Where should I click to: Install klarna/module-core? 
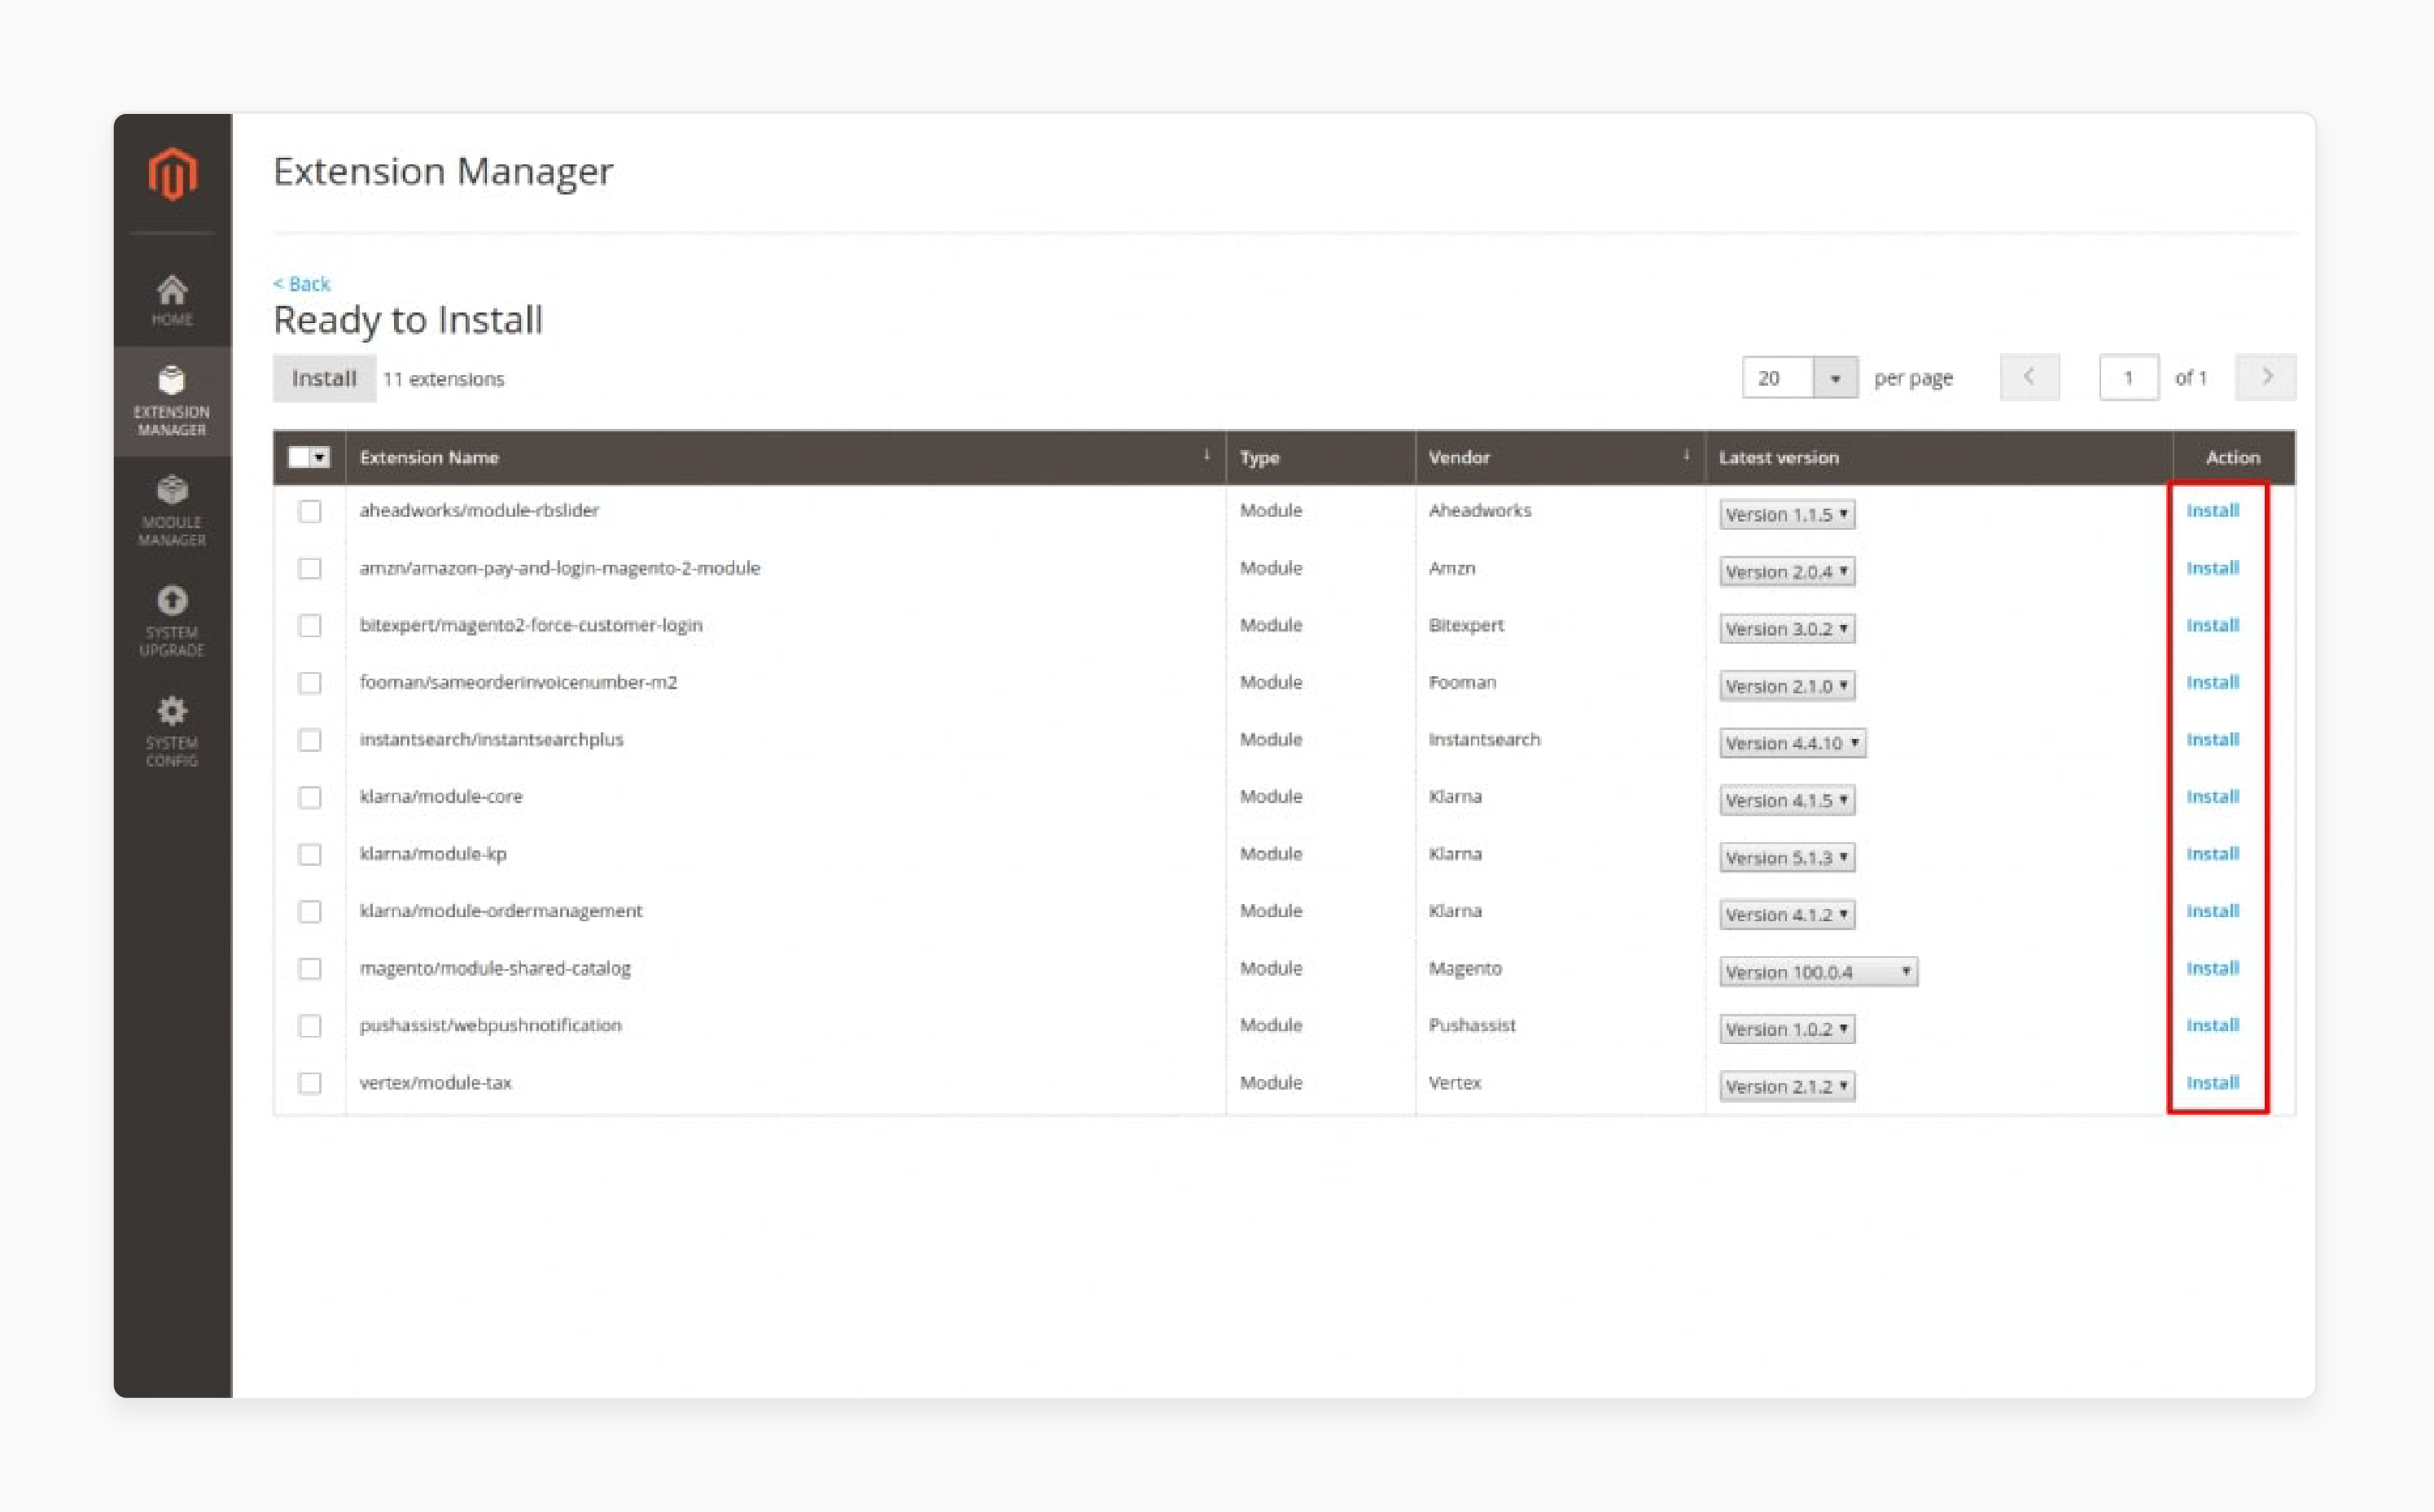tap(2212, 796)
